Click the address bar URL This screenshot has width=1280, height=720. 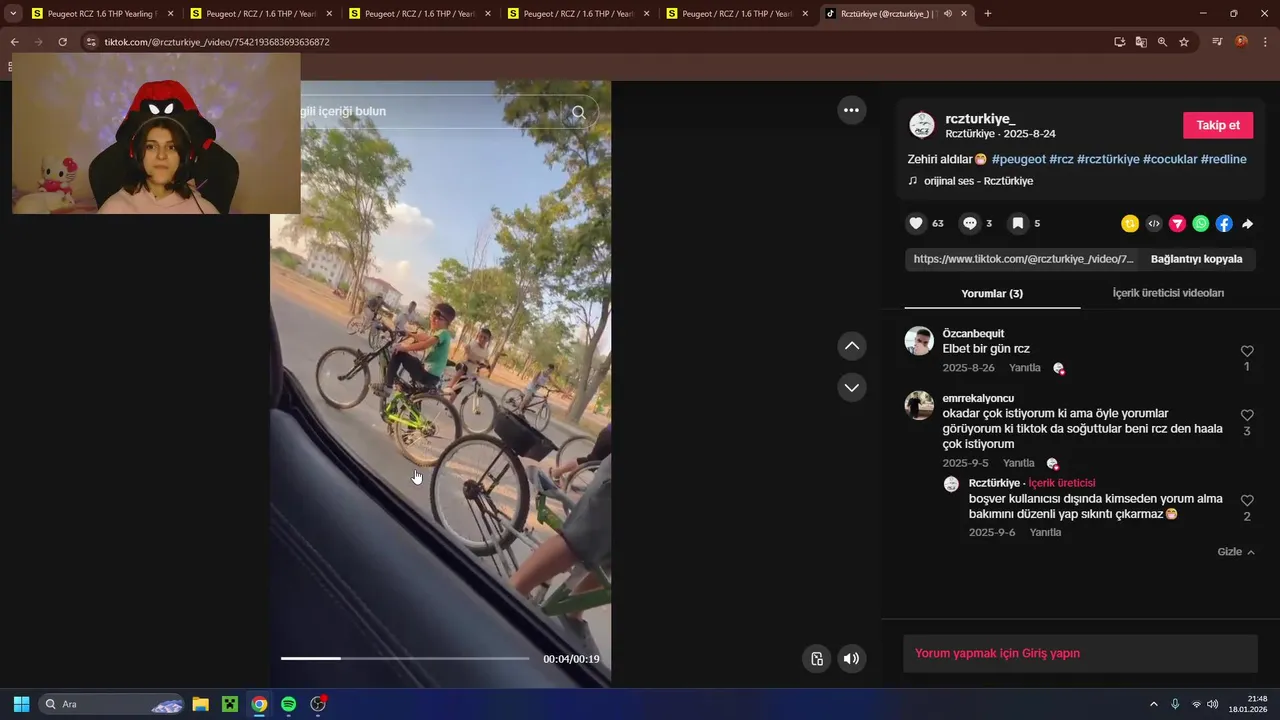(x=217, y=42)
